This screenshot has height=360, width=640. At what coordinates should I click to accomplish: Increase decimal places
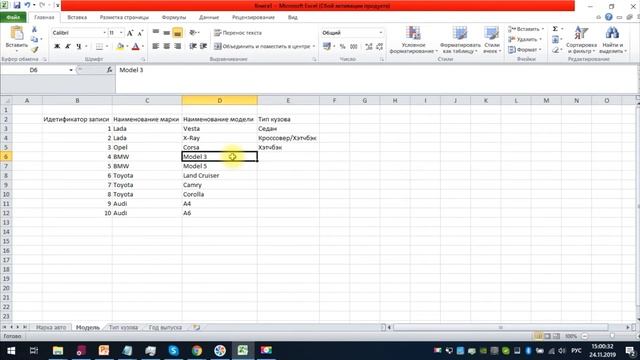point(369,47)
